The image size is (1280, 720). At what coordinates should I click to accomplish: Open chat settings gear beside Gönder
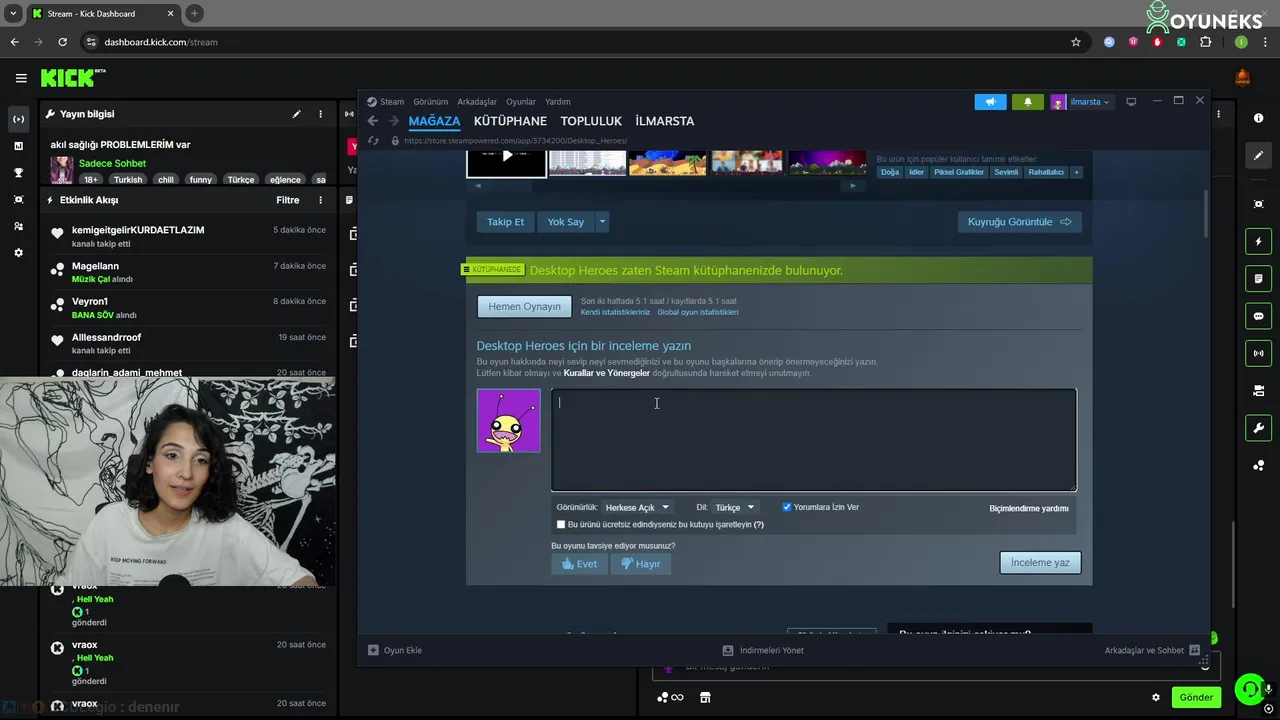1156,698
